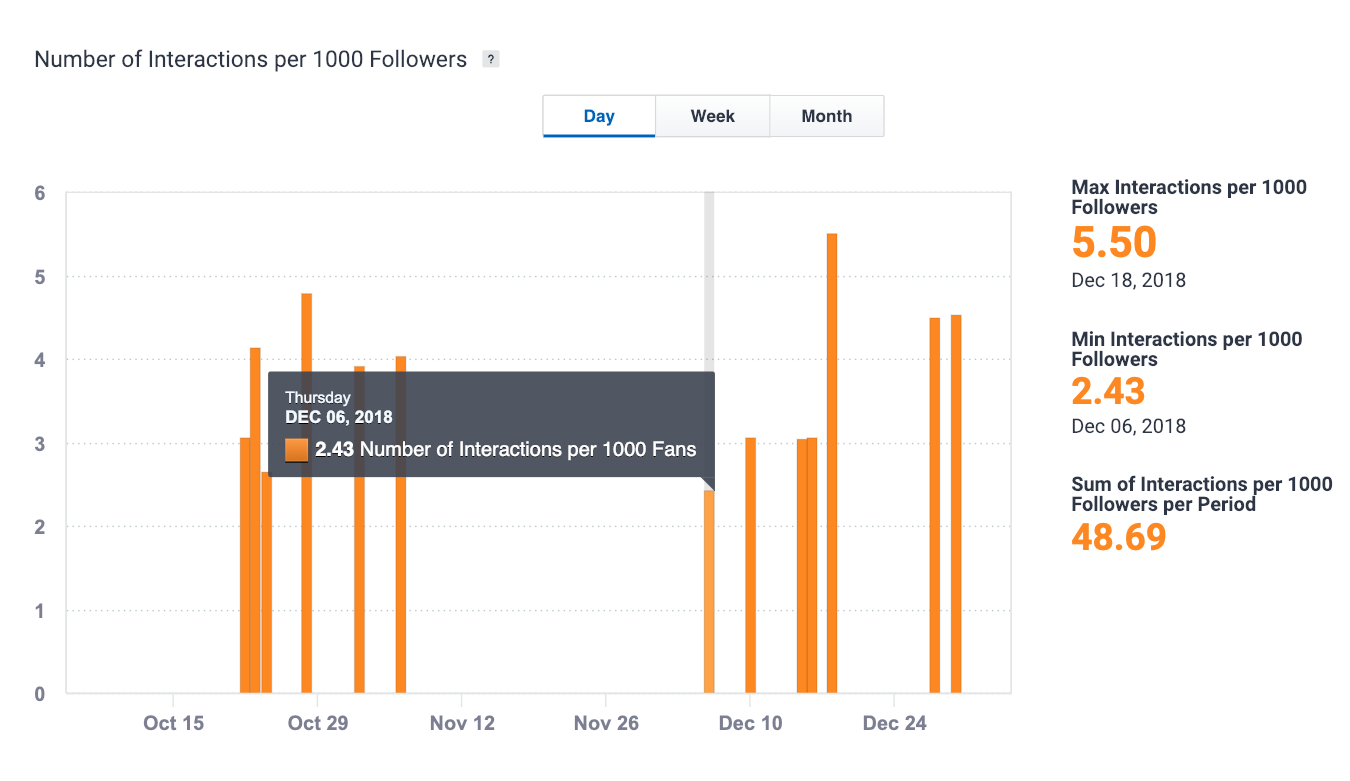The height and width of the screenshot is (781, 1350).
Task: Click the Sum of Interactions value 48.69
Action: (1119, 537)
